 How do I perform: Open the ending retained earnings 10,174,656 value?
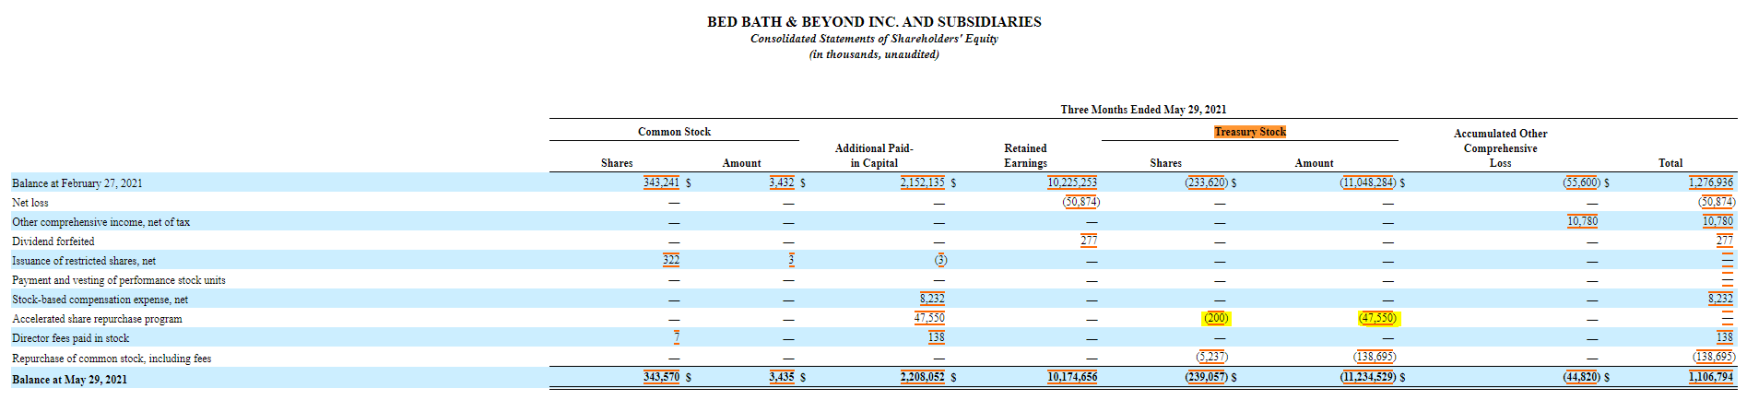point(1072,377)
